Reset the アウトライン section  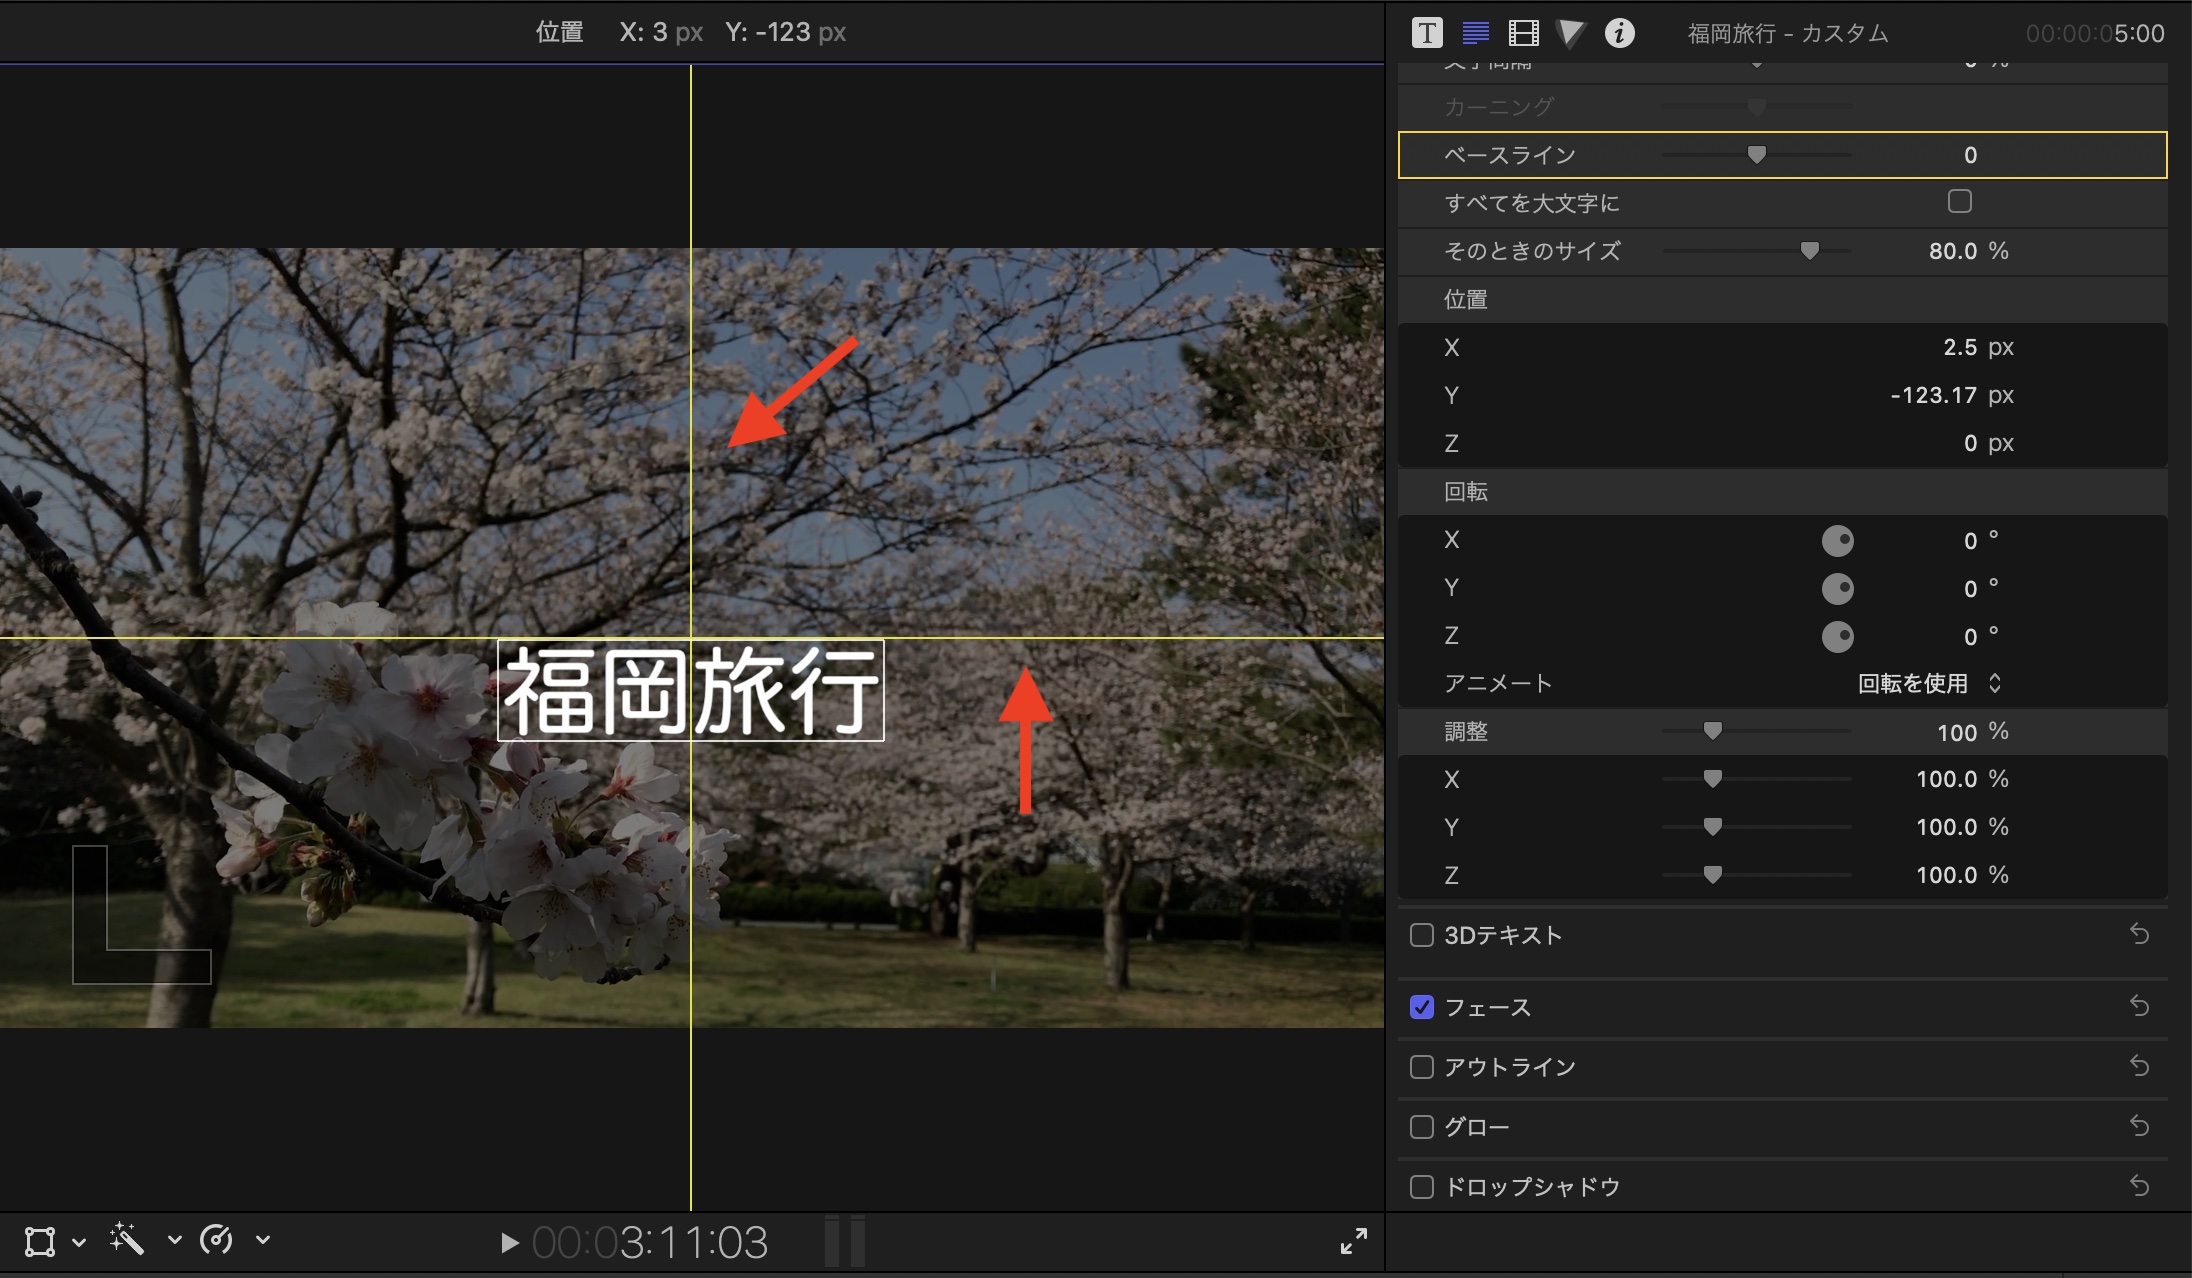point(2139,1066)
